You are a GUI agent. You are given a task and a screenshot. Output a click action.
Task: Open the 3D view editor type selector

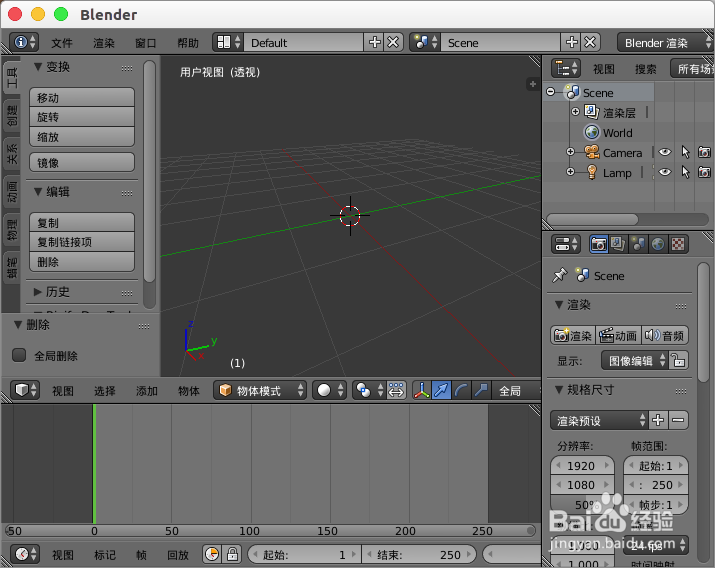coord(25,390)
